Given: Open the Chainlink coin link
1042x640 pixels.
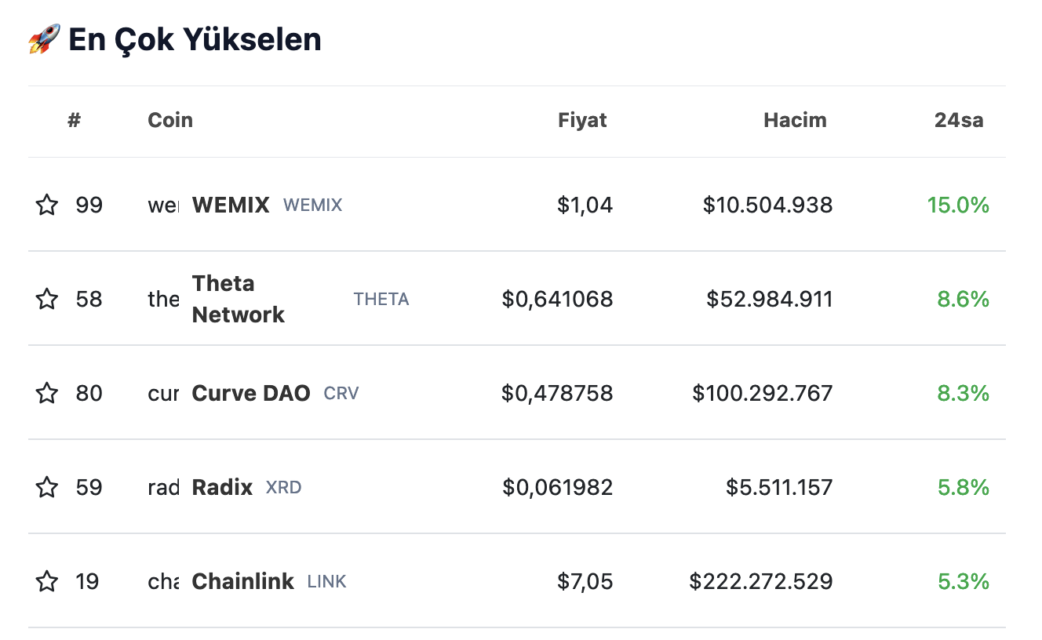Looking at the screenshot, I should click(x=243, y=582).
